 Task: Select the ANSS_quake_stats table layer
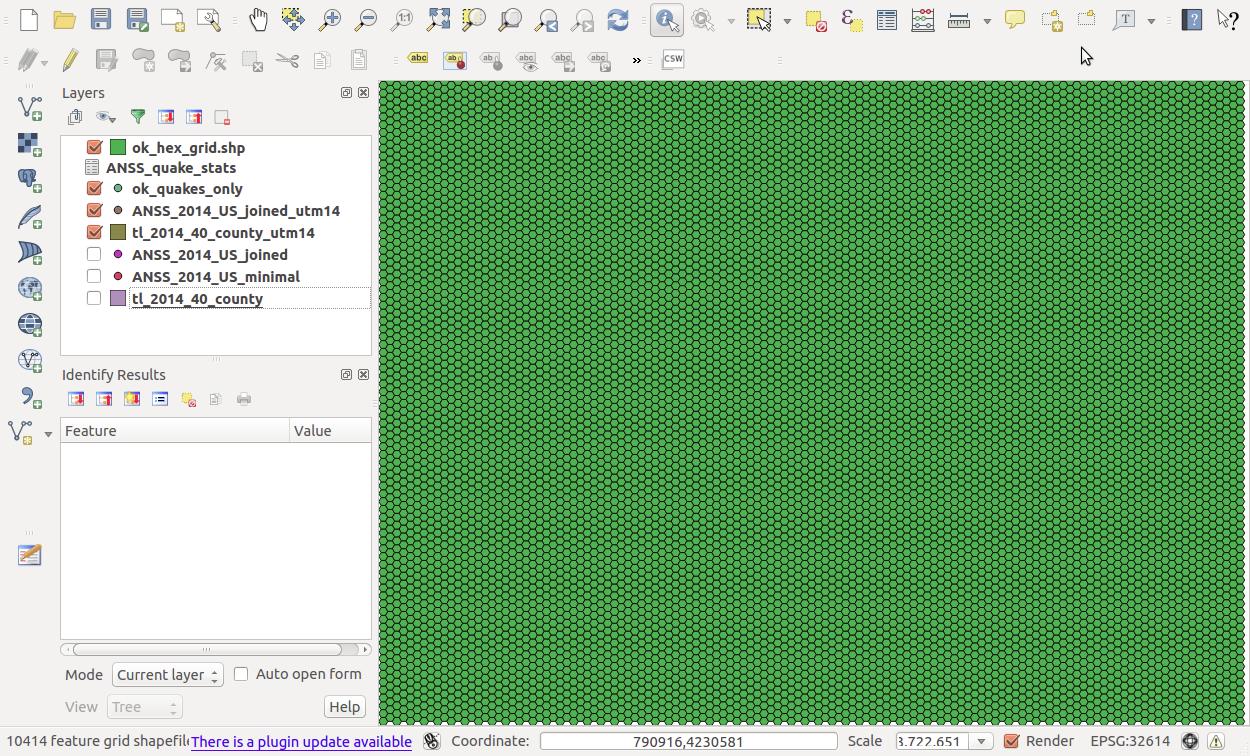(171, 168)
